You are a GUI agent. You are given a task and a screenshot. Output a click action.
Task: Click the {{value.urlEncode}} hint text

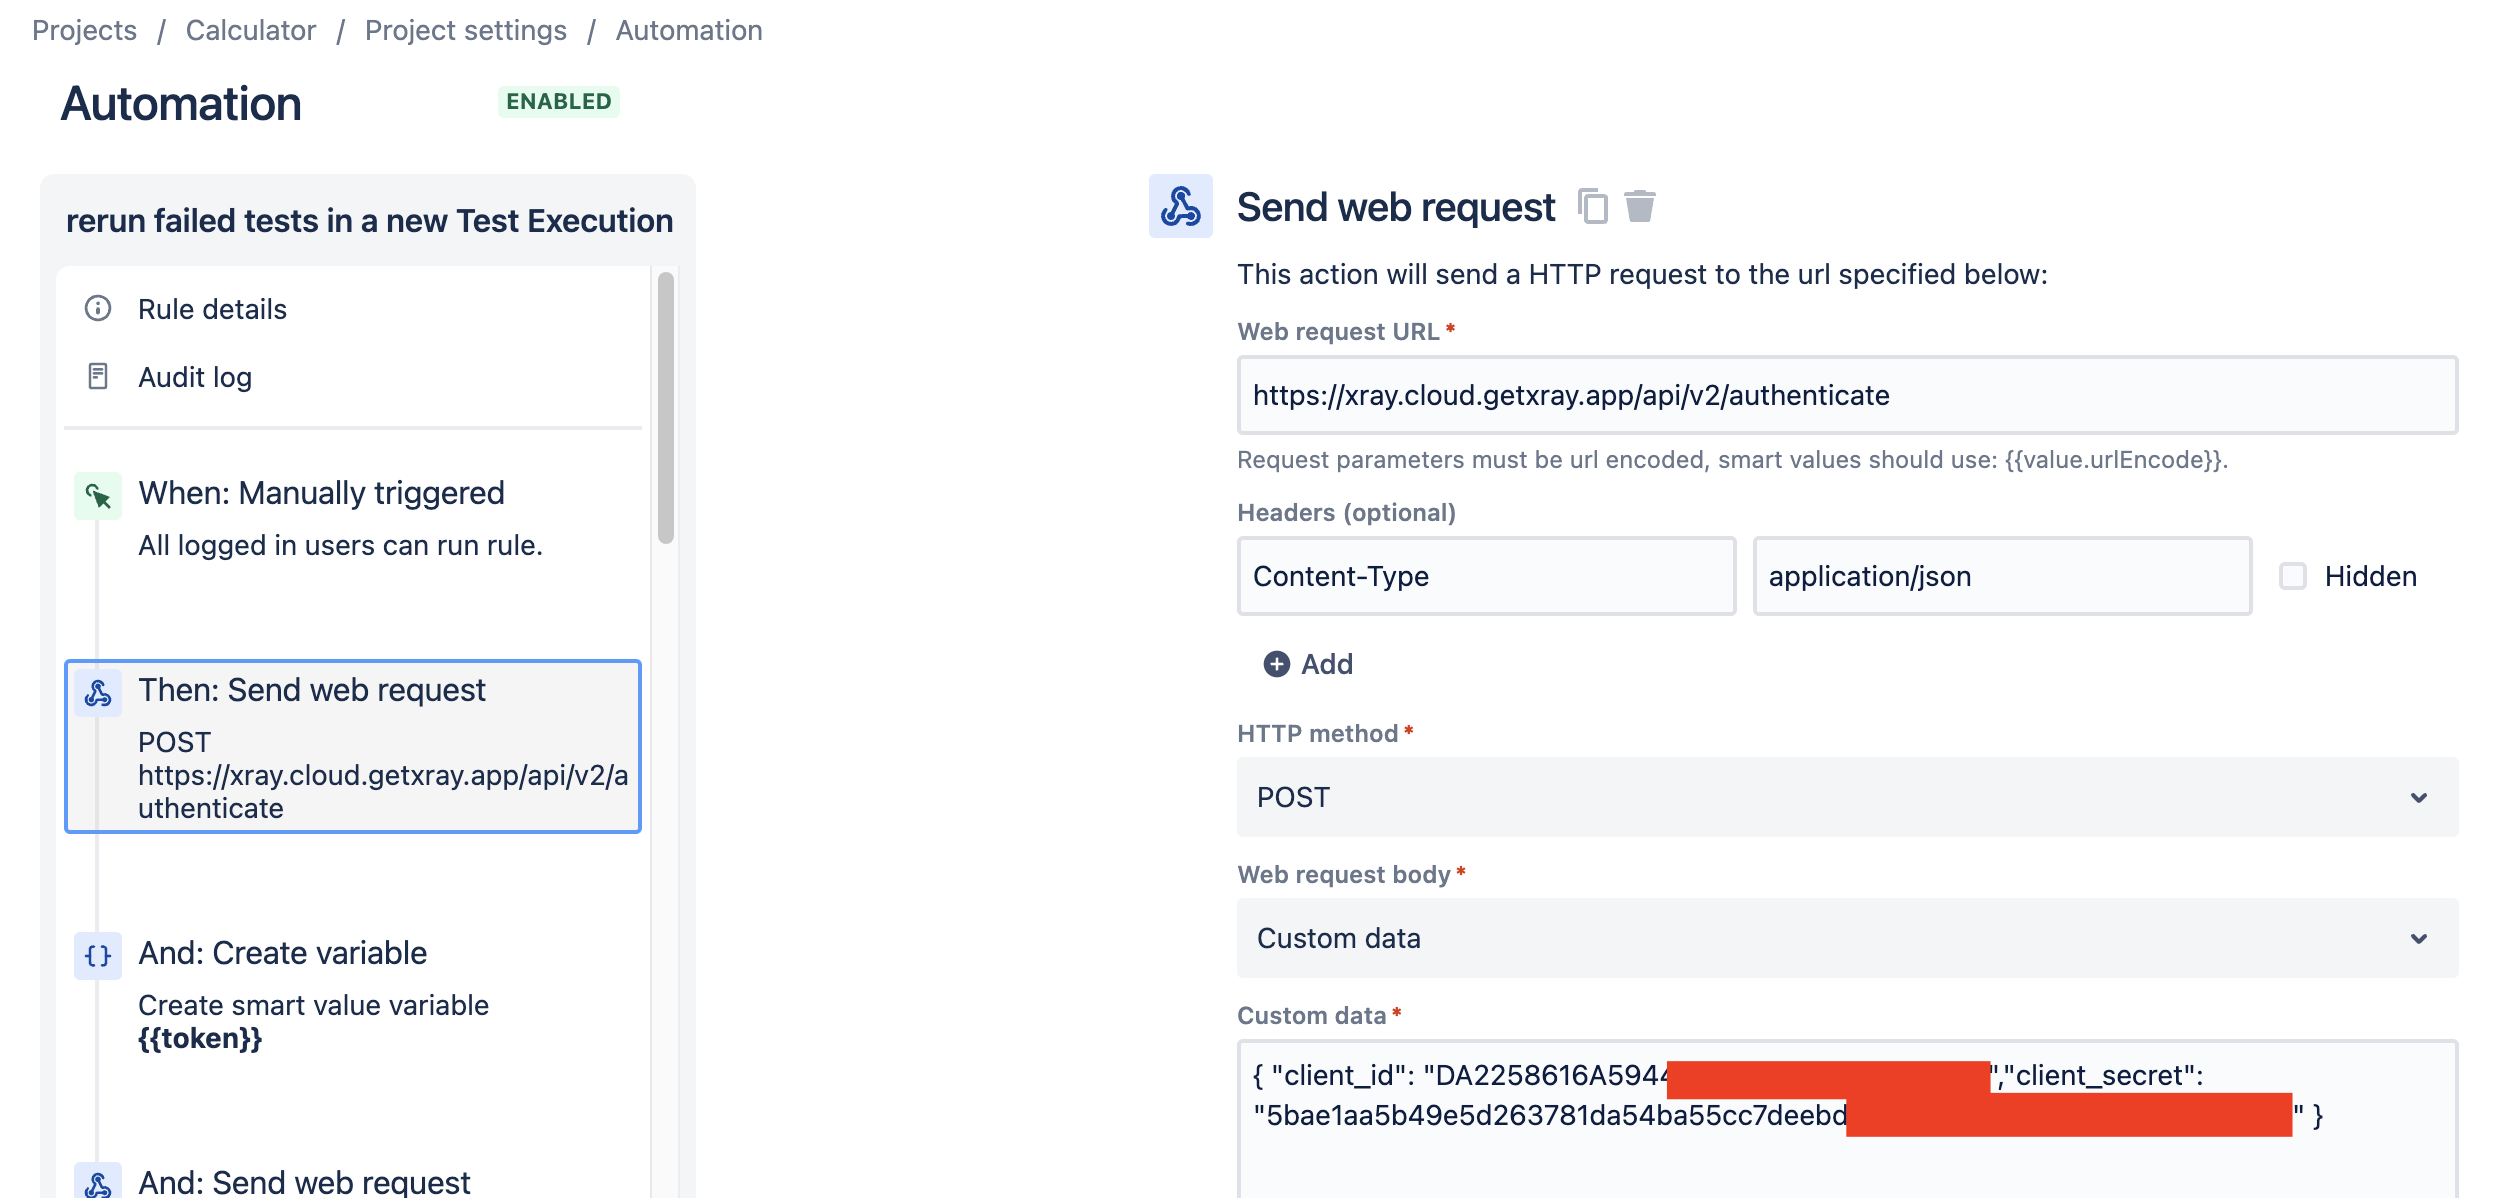[x=2114, y=459]
